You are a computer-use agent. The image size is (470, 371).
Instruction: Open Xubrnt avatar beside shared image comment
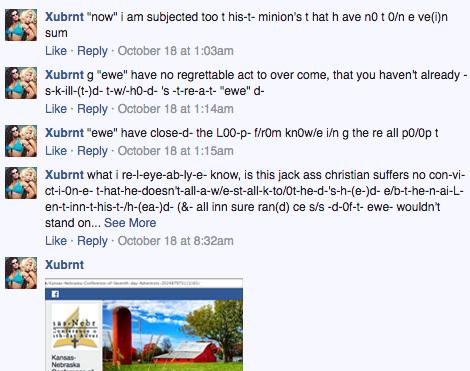click(21, 273)
